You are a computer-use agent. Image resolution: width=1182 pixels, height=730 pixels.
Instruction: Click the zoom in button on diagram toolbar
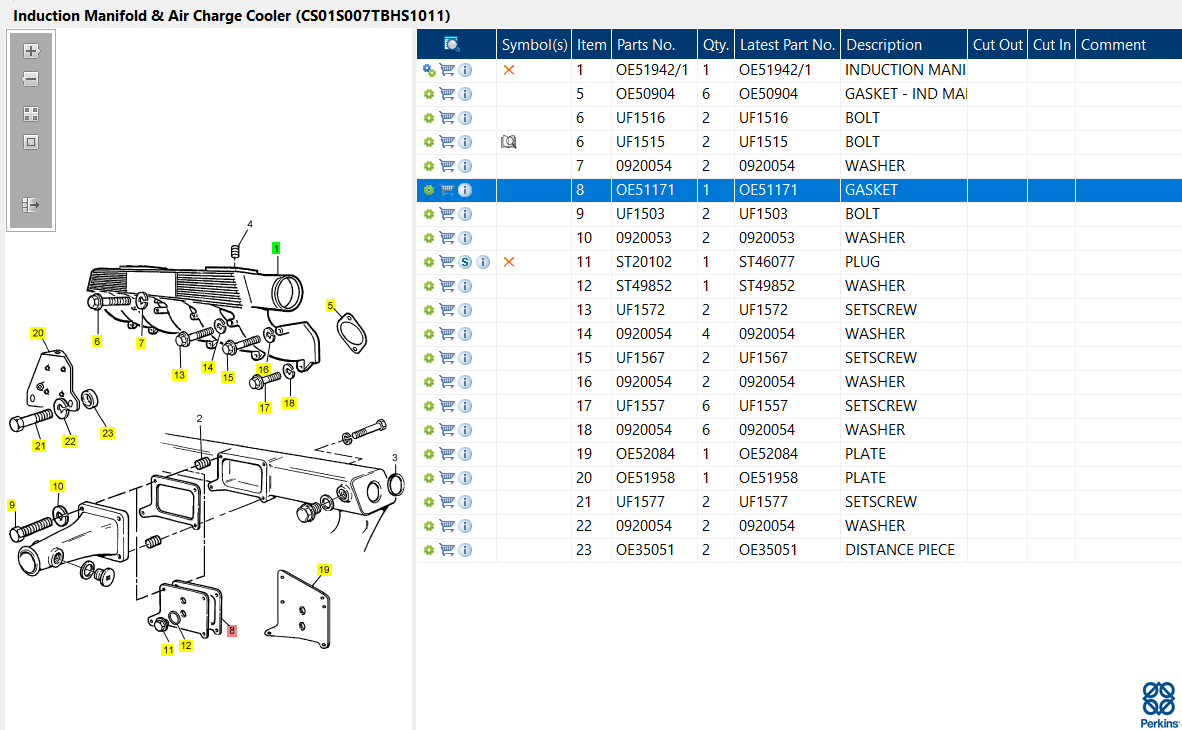coord(31,51)
